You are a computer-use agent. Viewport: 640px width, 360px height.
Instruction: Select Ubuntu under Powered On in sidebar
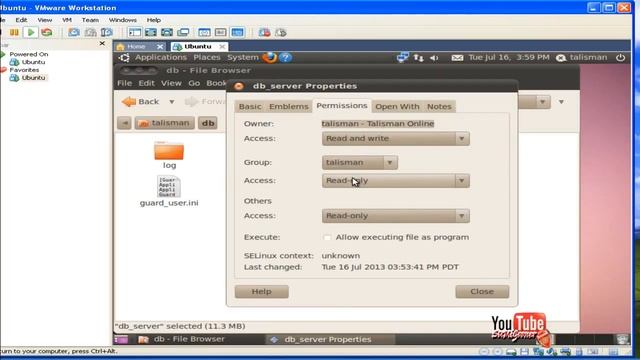point(33,62)
